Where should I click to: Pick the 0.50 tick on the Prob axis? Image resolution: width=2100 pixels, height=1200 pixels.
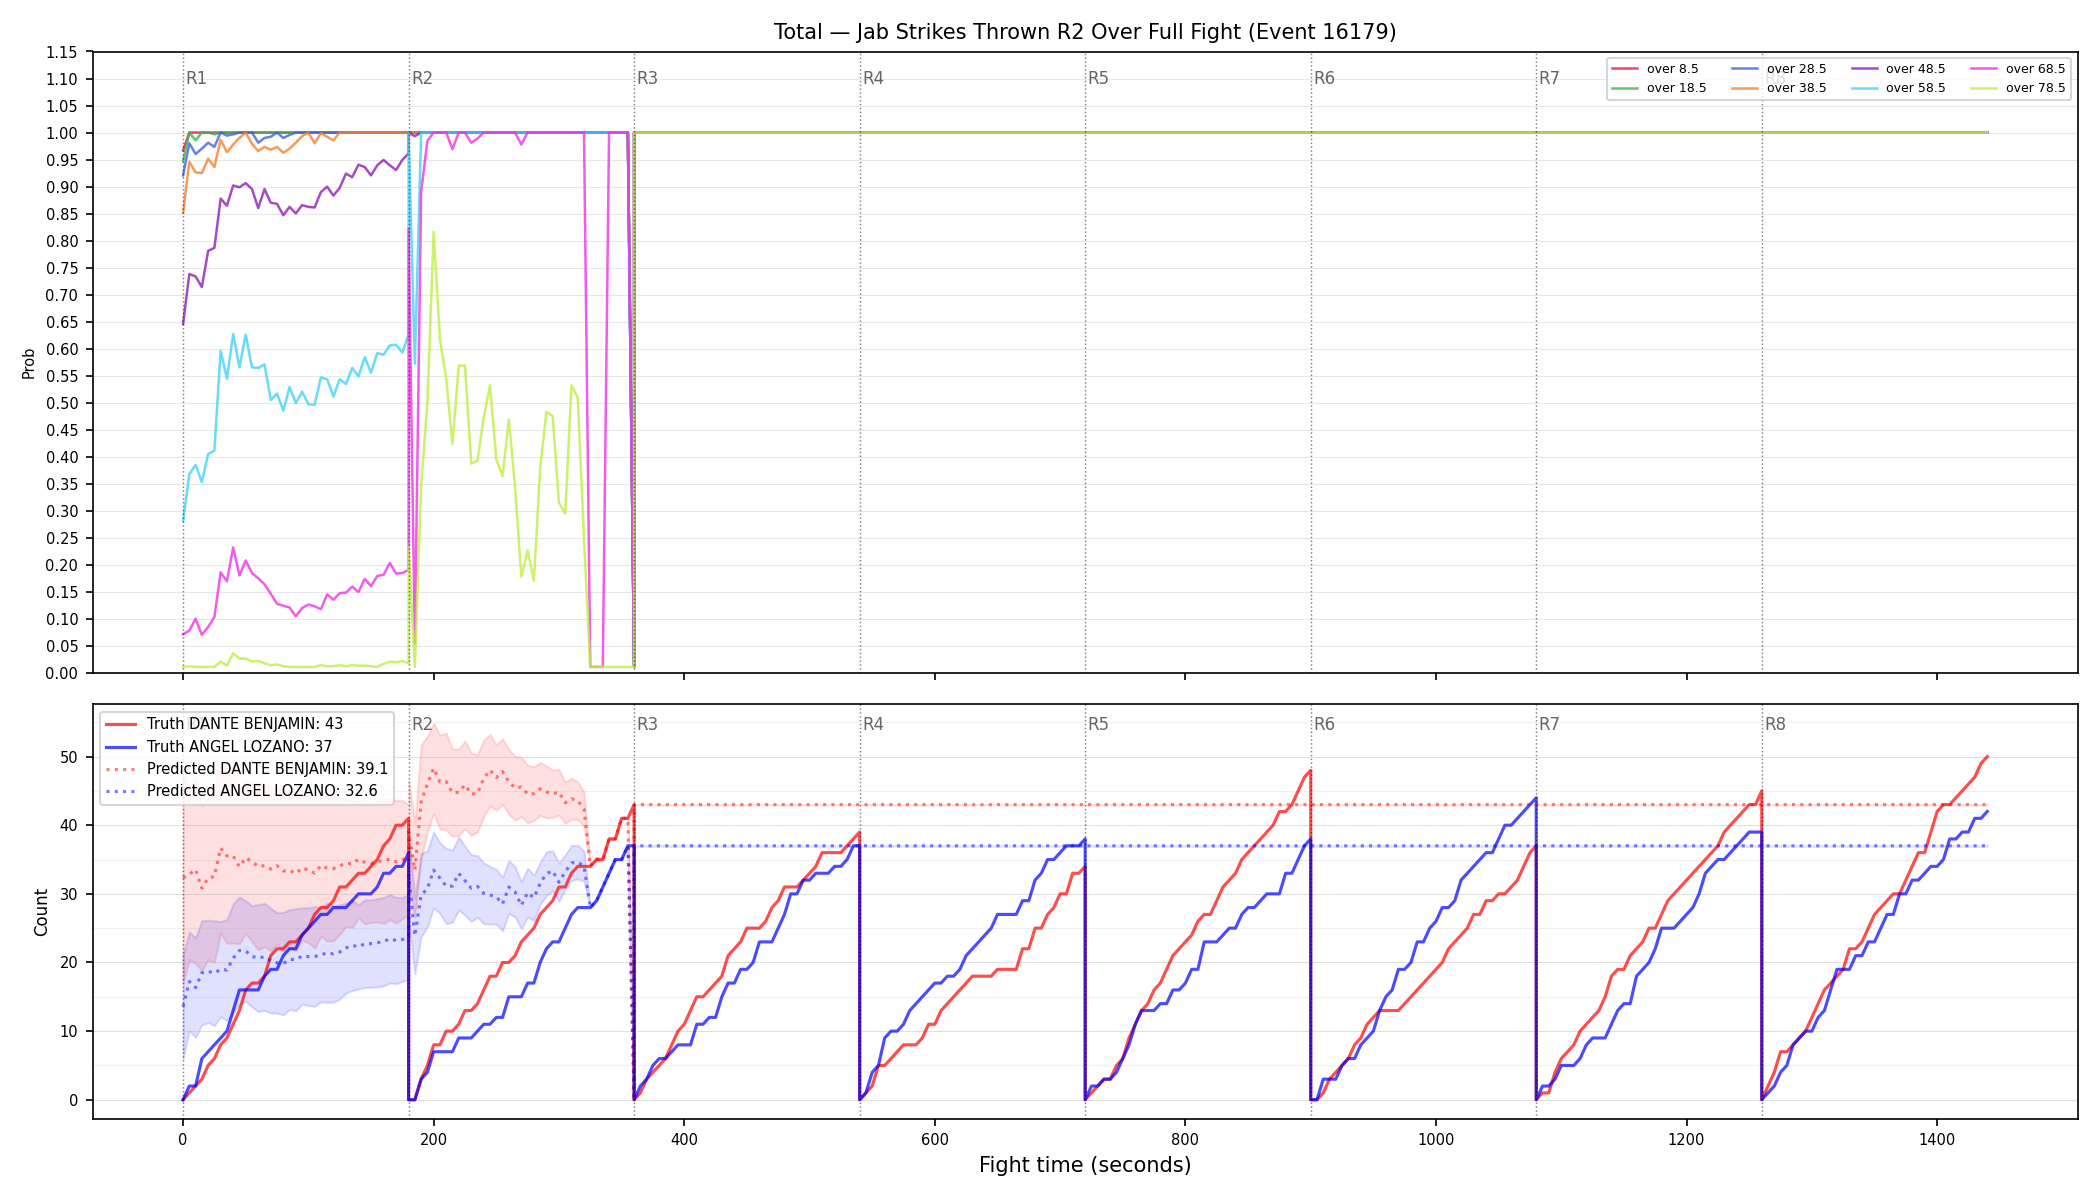[x=62, y=403]
